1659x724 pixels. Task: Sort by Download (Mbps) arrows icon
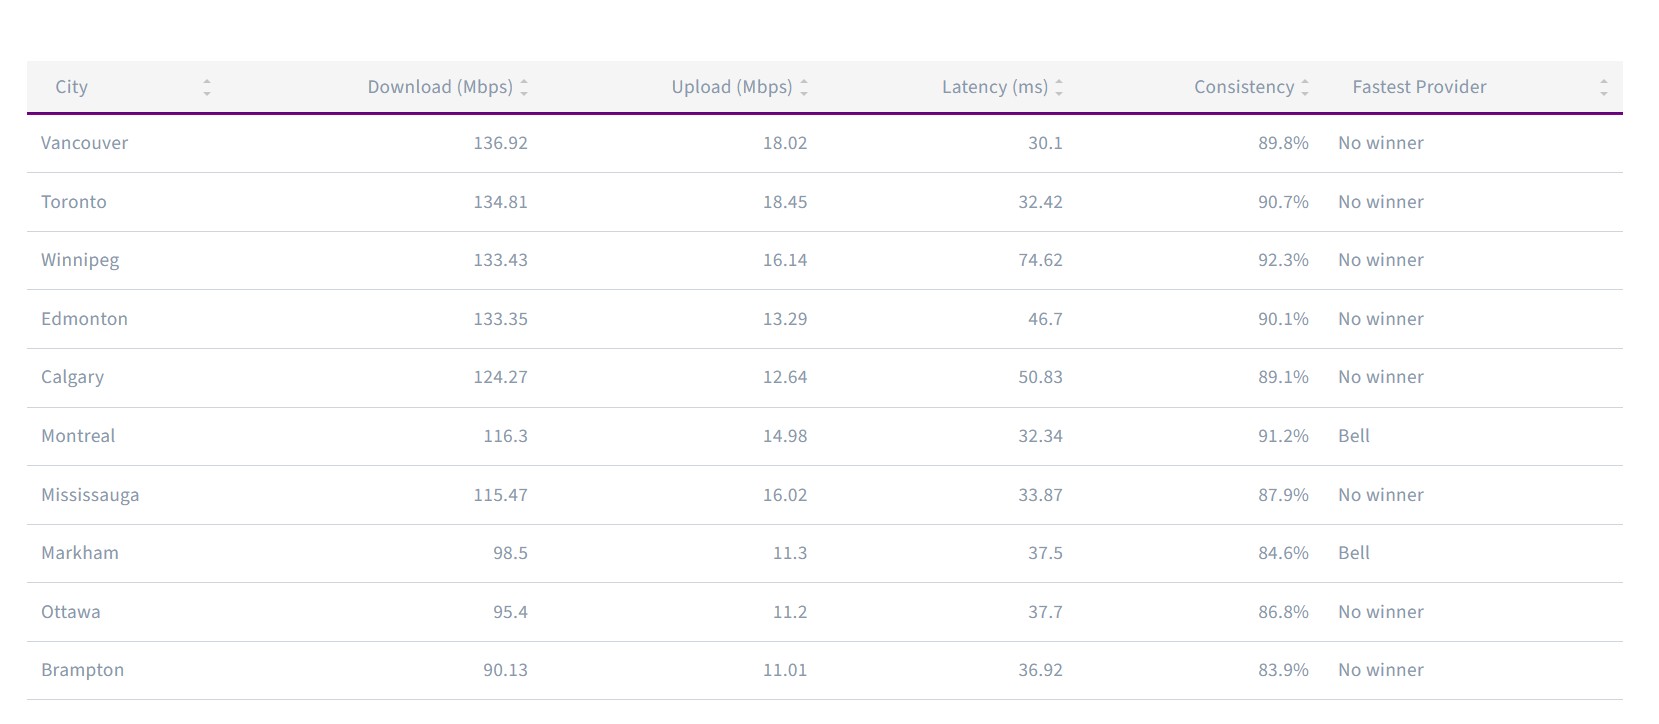(524, 87)
